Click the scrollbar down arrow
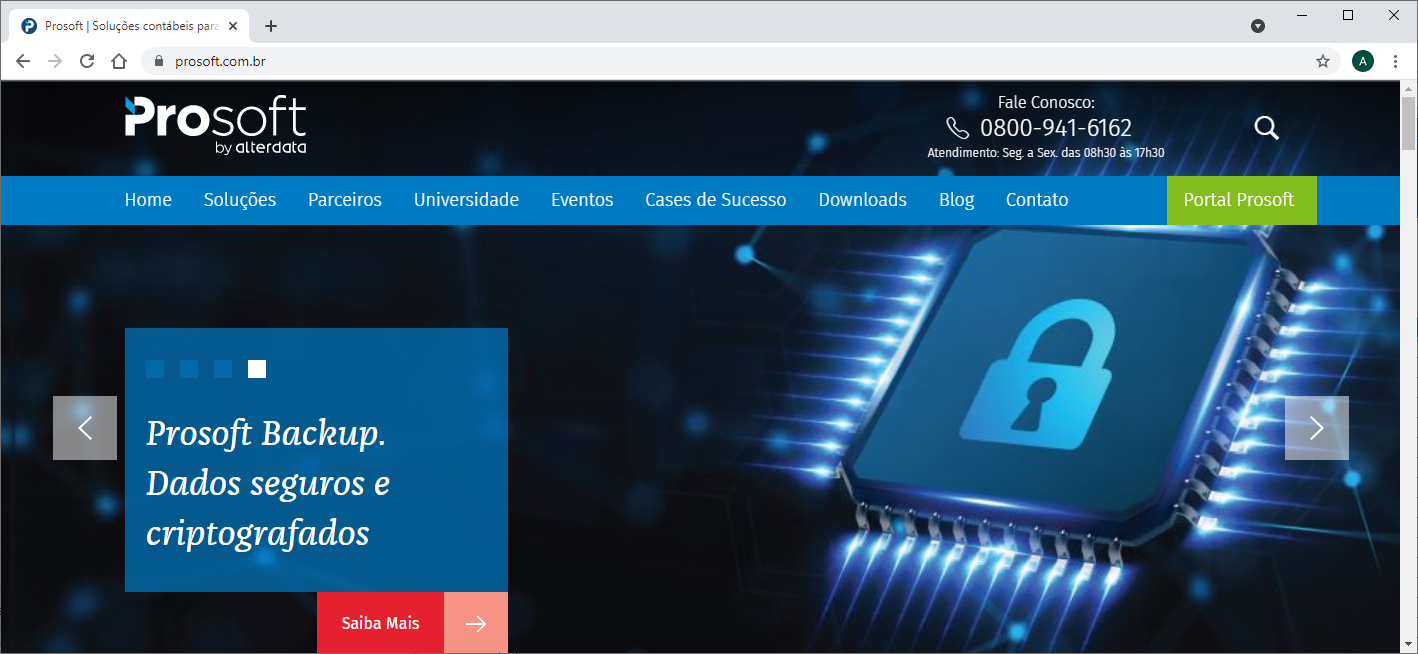Viewport: 1418px width, 654px height. pyautogui.click(x=1408, y=645)
